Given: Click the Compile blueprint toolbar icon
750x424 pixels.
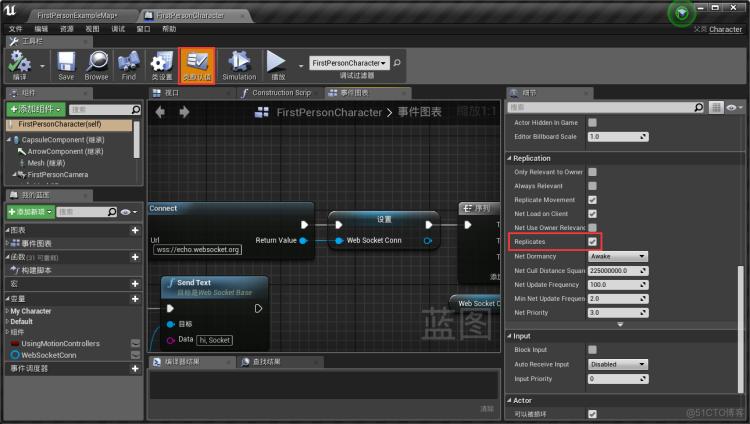Looking at the screenshot, I should 20,65.
